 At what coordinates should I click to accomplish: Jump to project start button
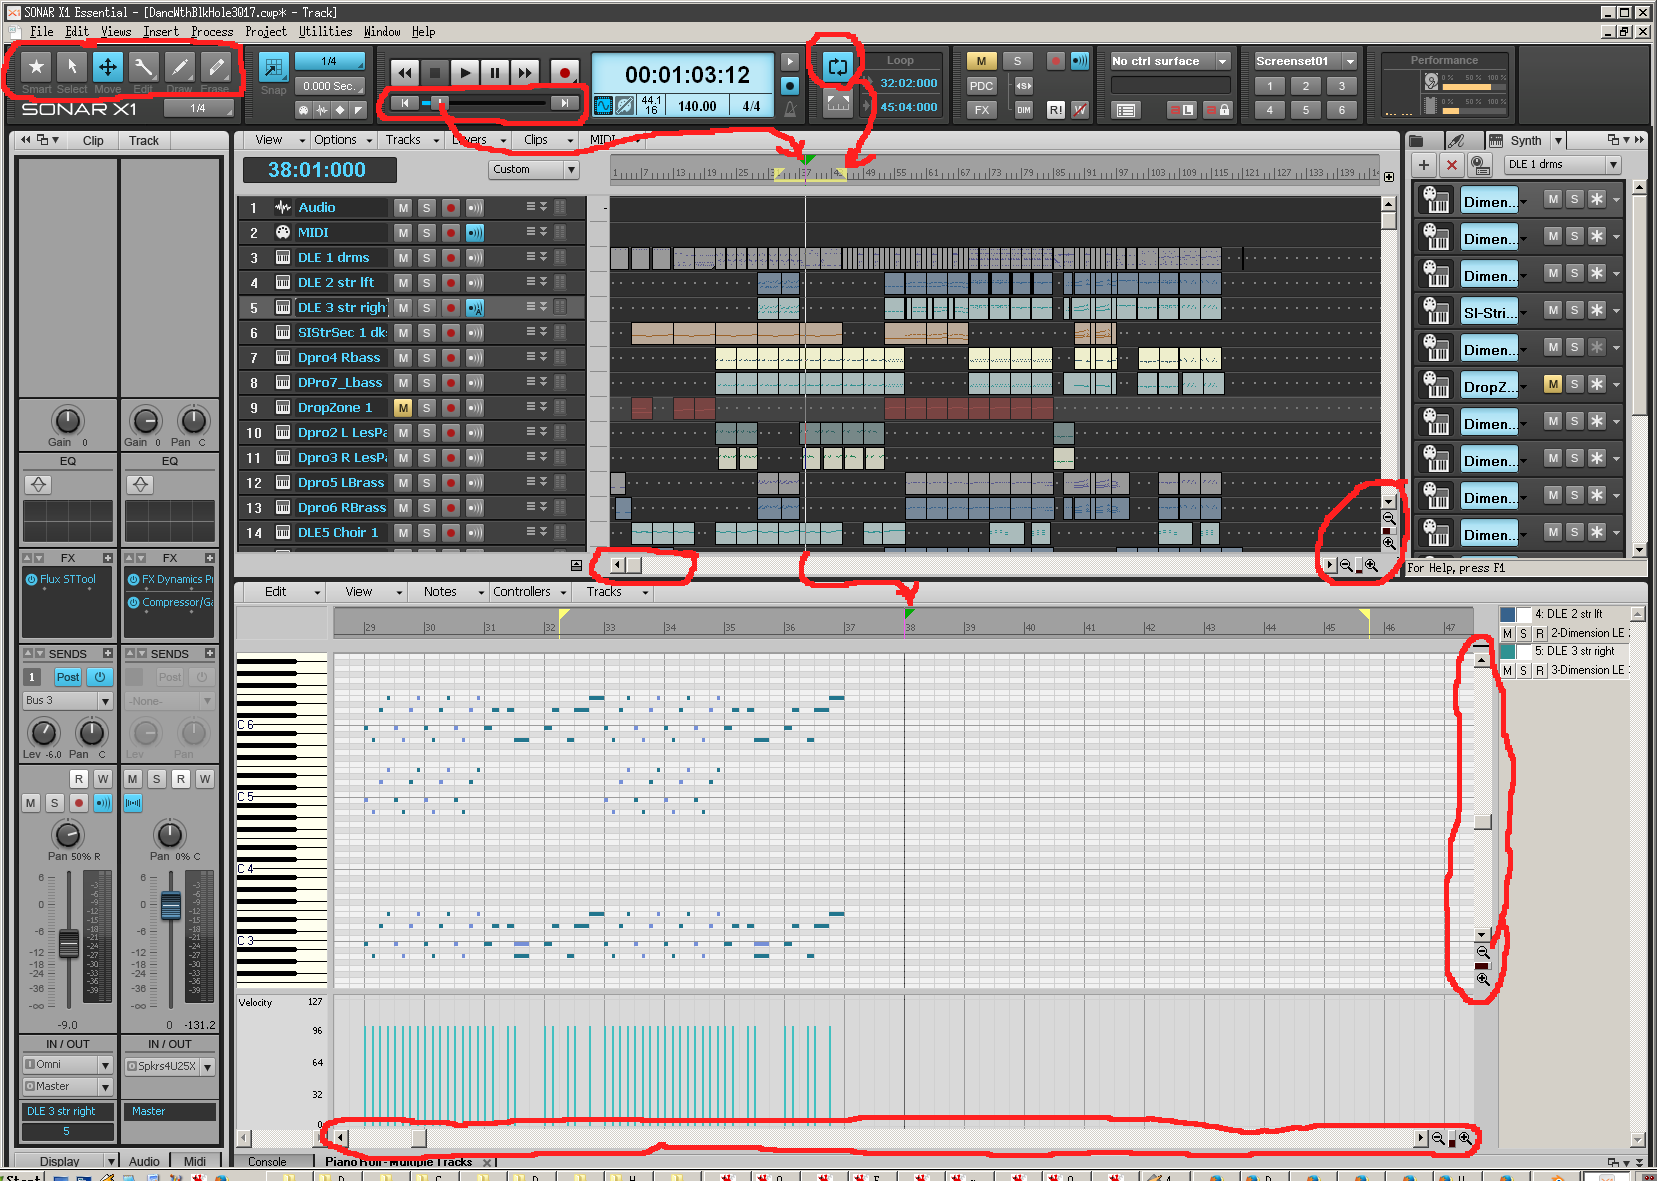pos(404,103)
